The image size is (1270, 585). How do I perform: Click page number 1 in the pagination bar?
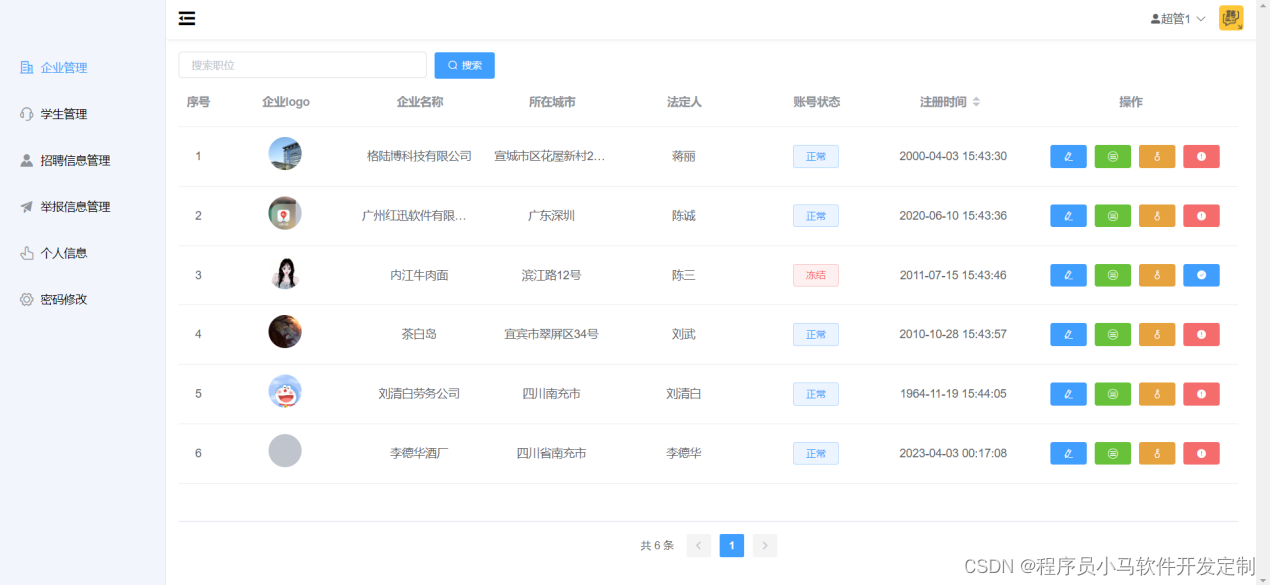point(731,545)
